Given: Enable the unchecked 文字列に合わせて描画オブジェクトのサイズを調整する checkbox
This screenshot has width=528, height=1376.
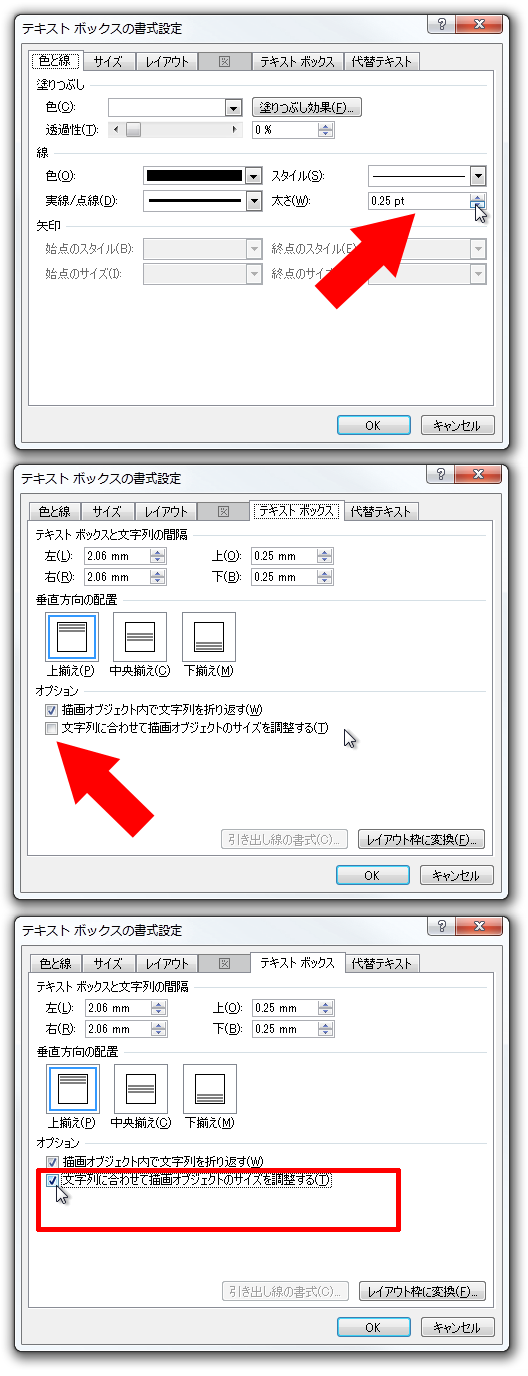Looking at the screenshot, I should click(x=51, y=729).
